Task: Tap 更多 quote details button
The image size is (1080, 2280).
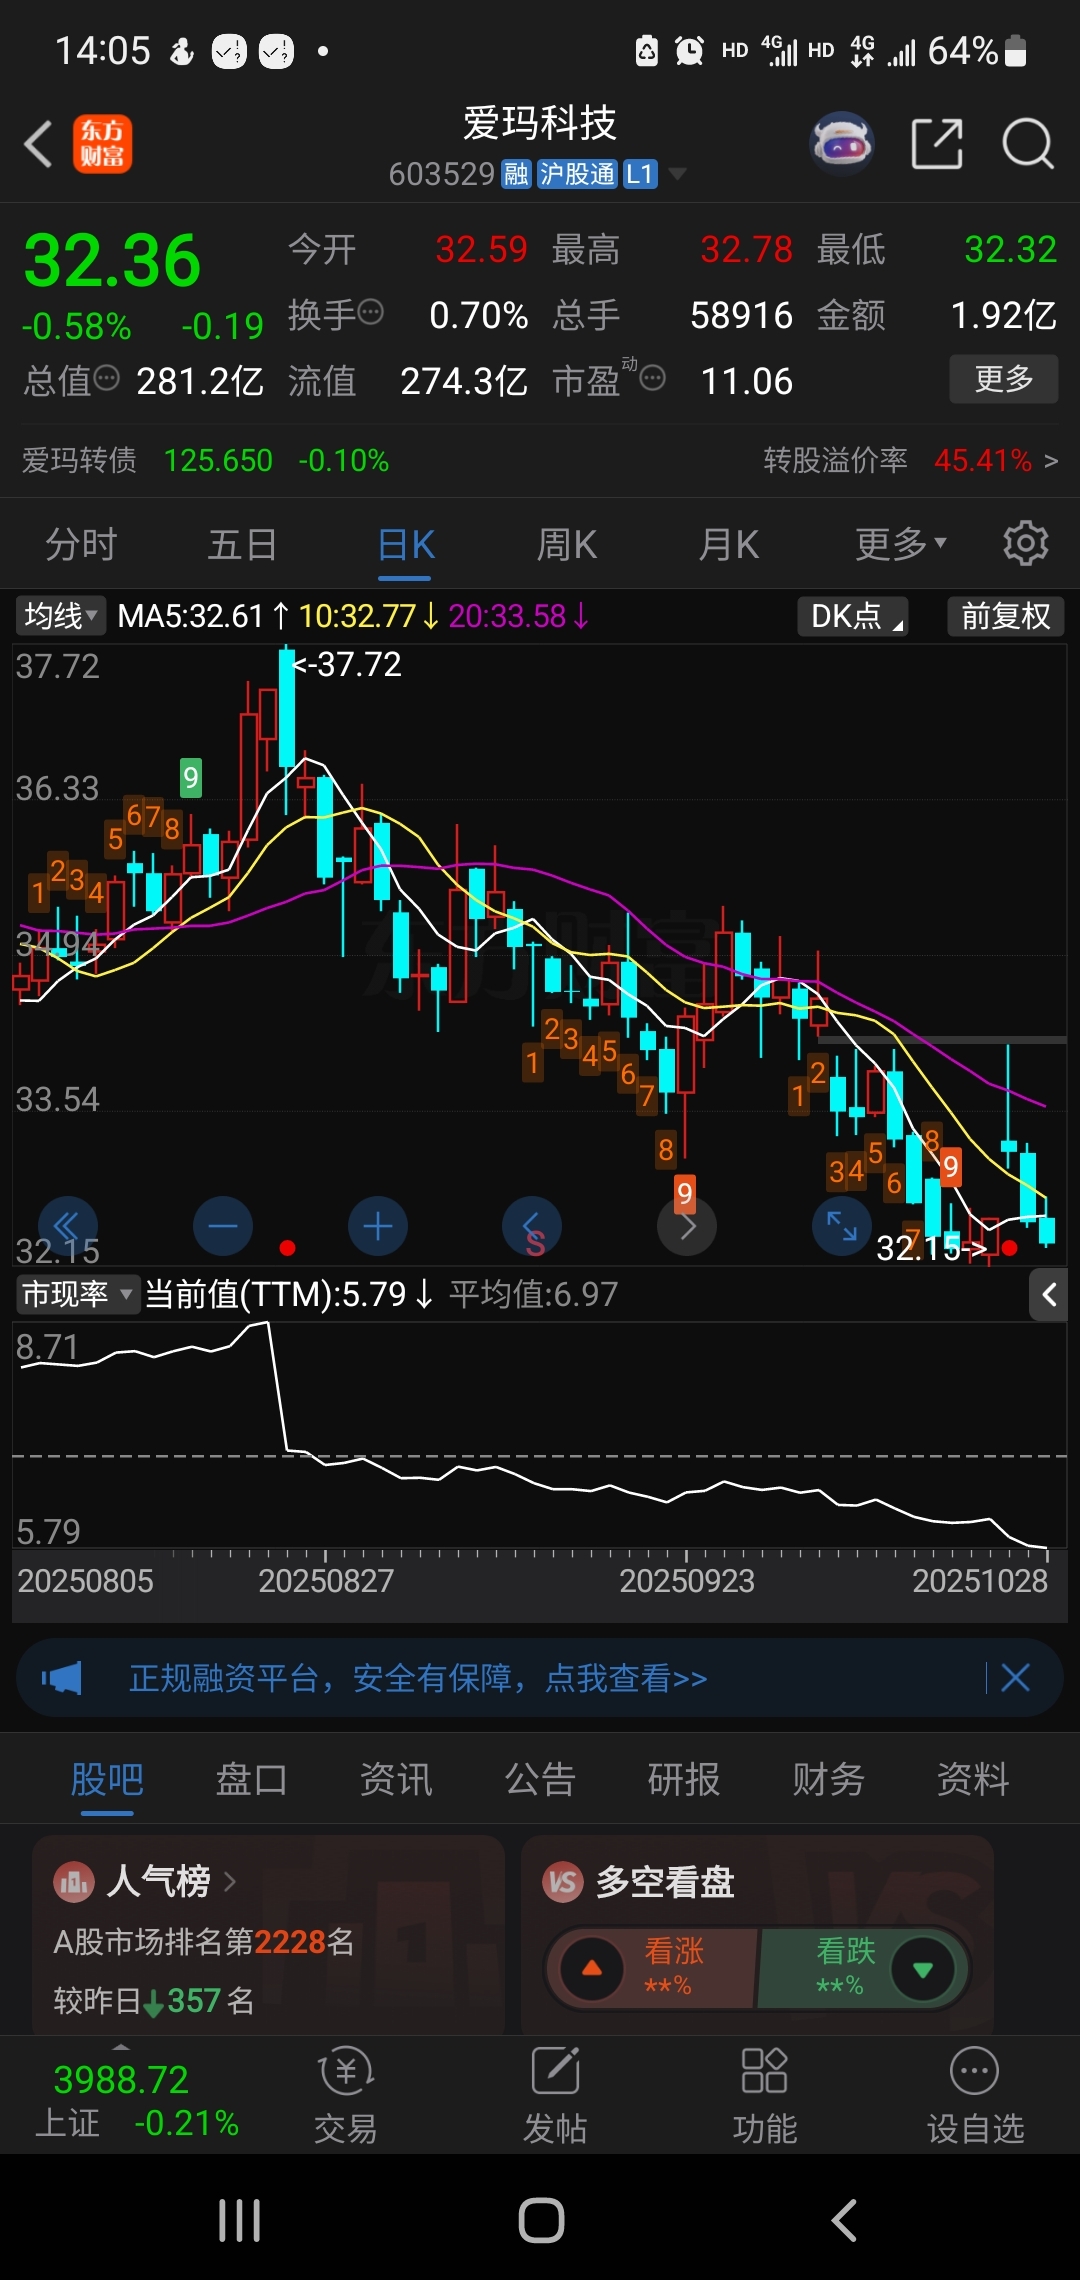Action: click(1003, 379)
